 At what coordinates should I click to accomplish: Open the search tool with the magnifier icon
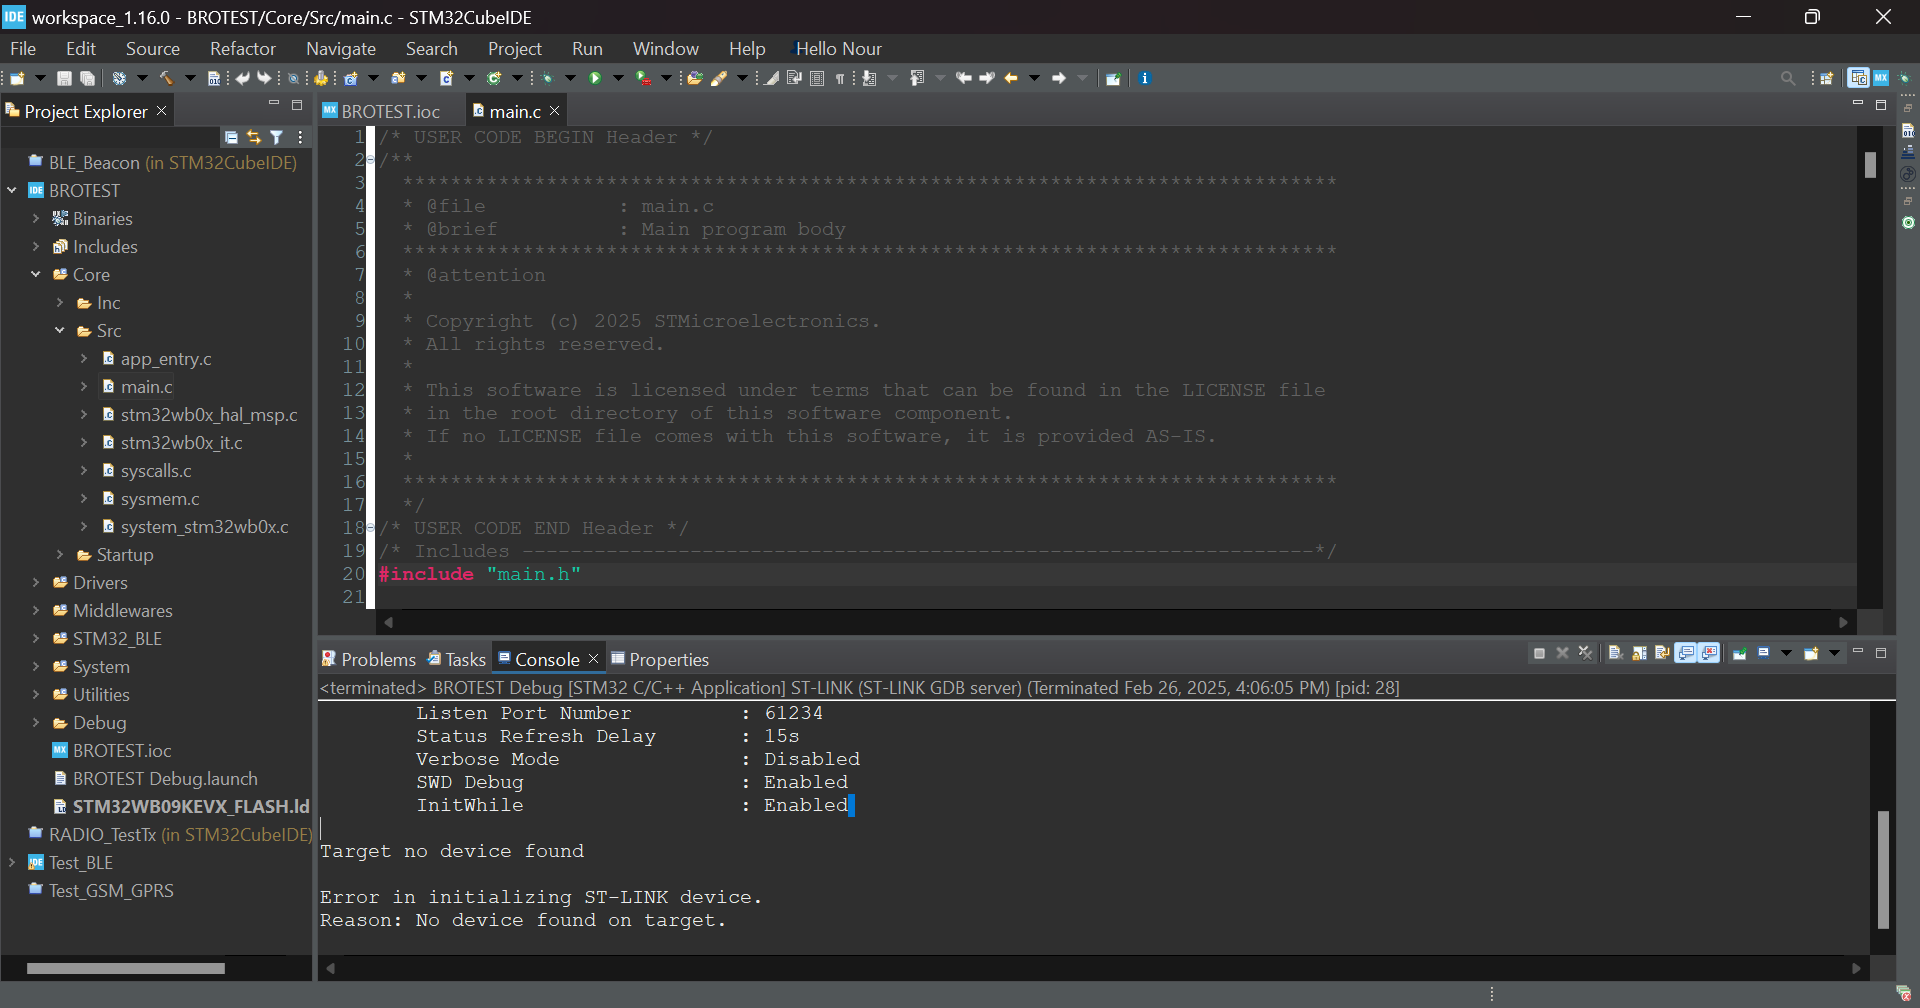tap(1789, 78)
